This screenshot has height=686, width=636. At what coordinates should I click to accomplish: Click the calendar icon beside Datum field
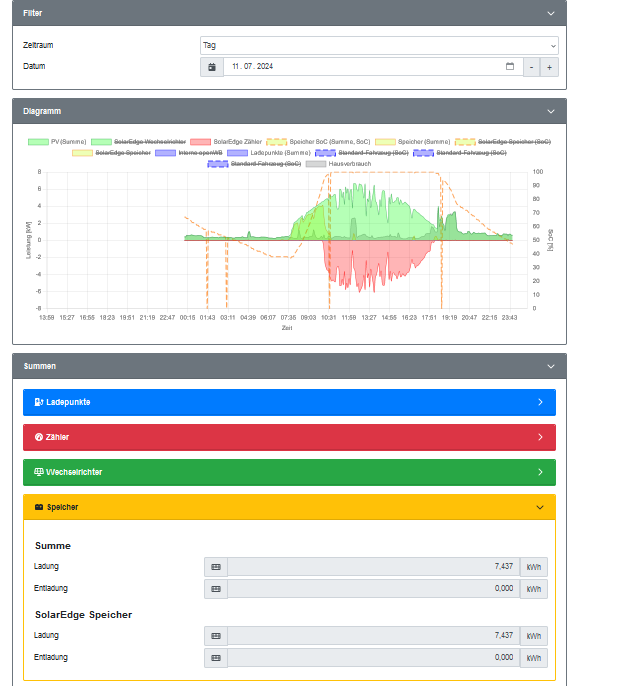pos(212,67)
